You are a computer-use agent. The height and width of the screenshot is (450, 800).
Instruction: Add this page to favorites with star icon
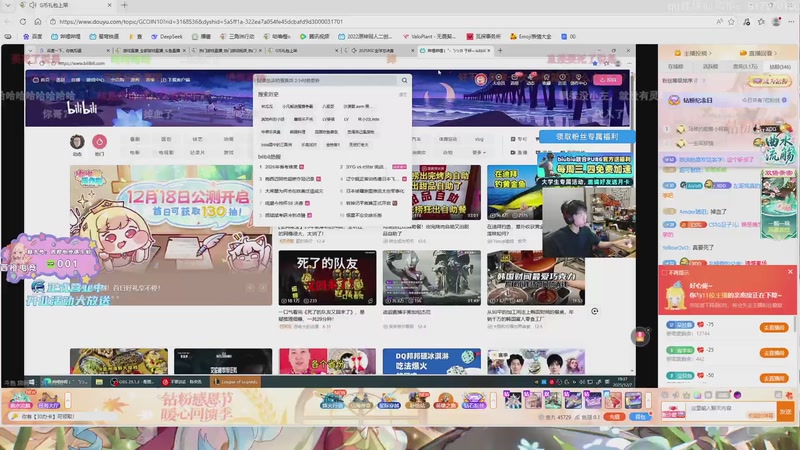[731, 22]
